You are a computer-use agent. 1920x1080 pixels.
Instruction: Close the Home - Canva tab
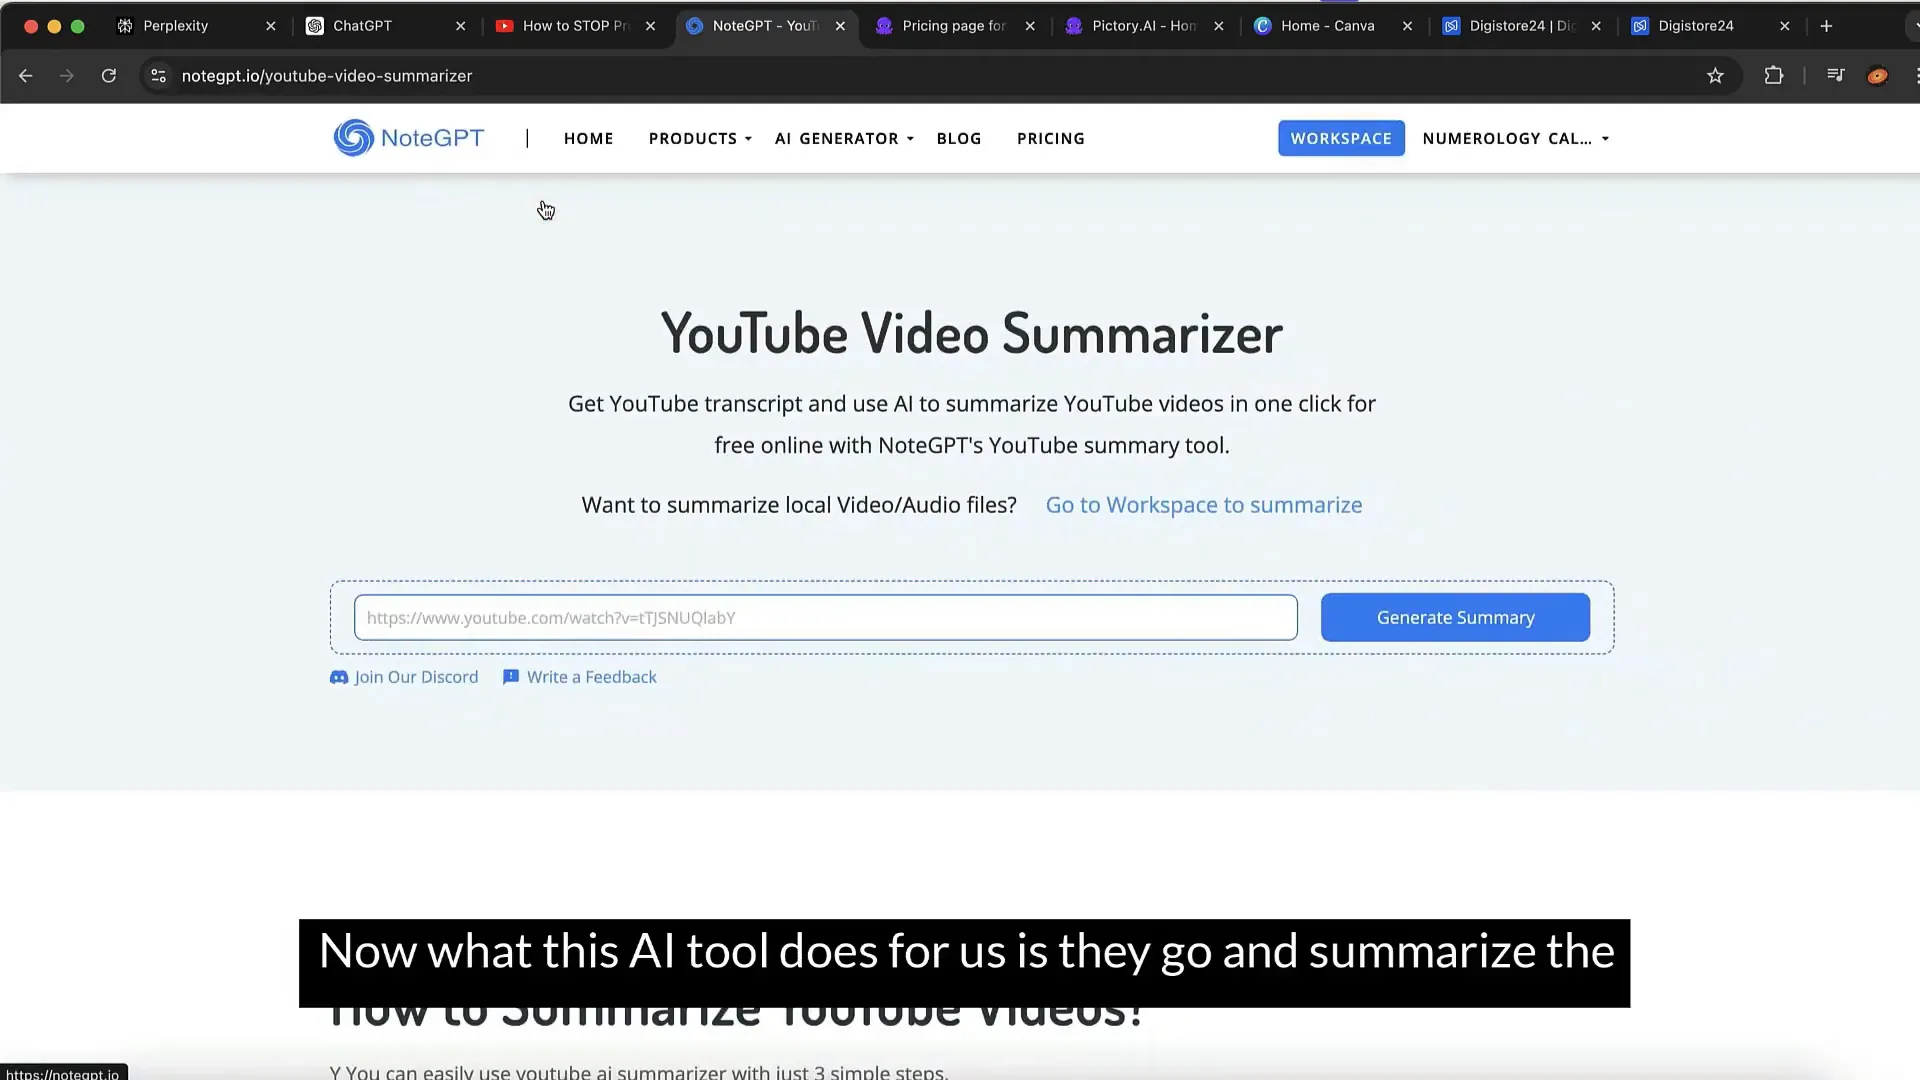1407,26
